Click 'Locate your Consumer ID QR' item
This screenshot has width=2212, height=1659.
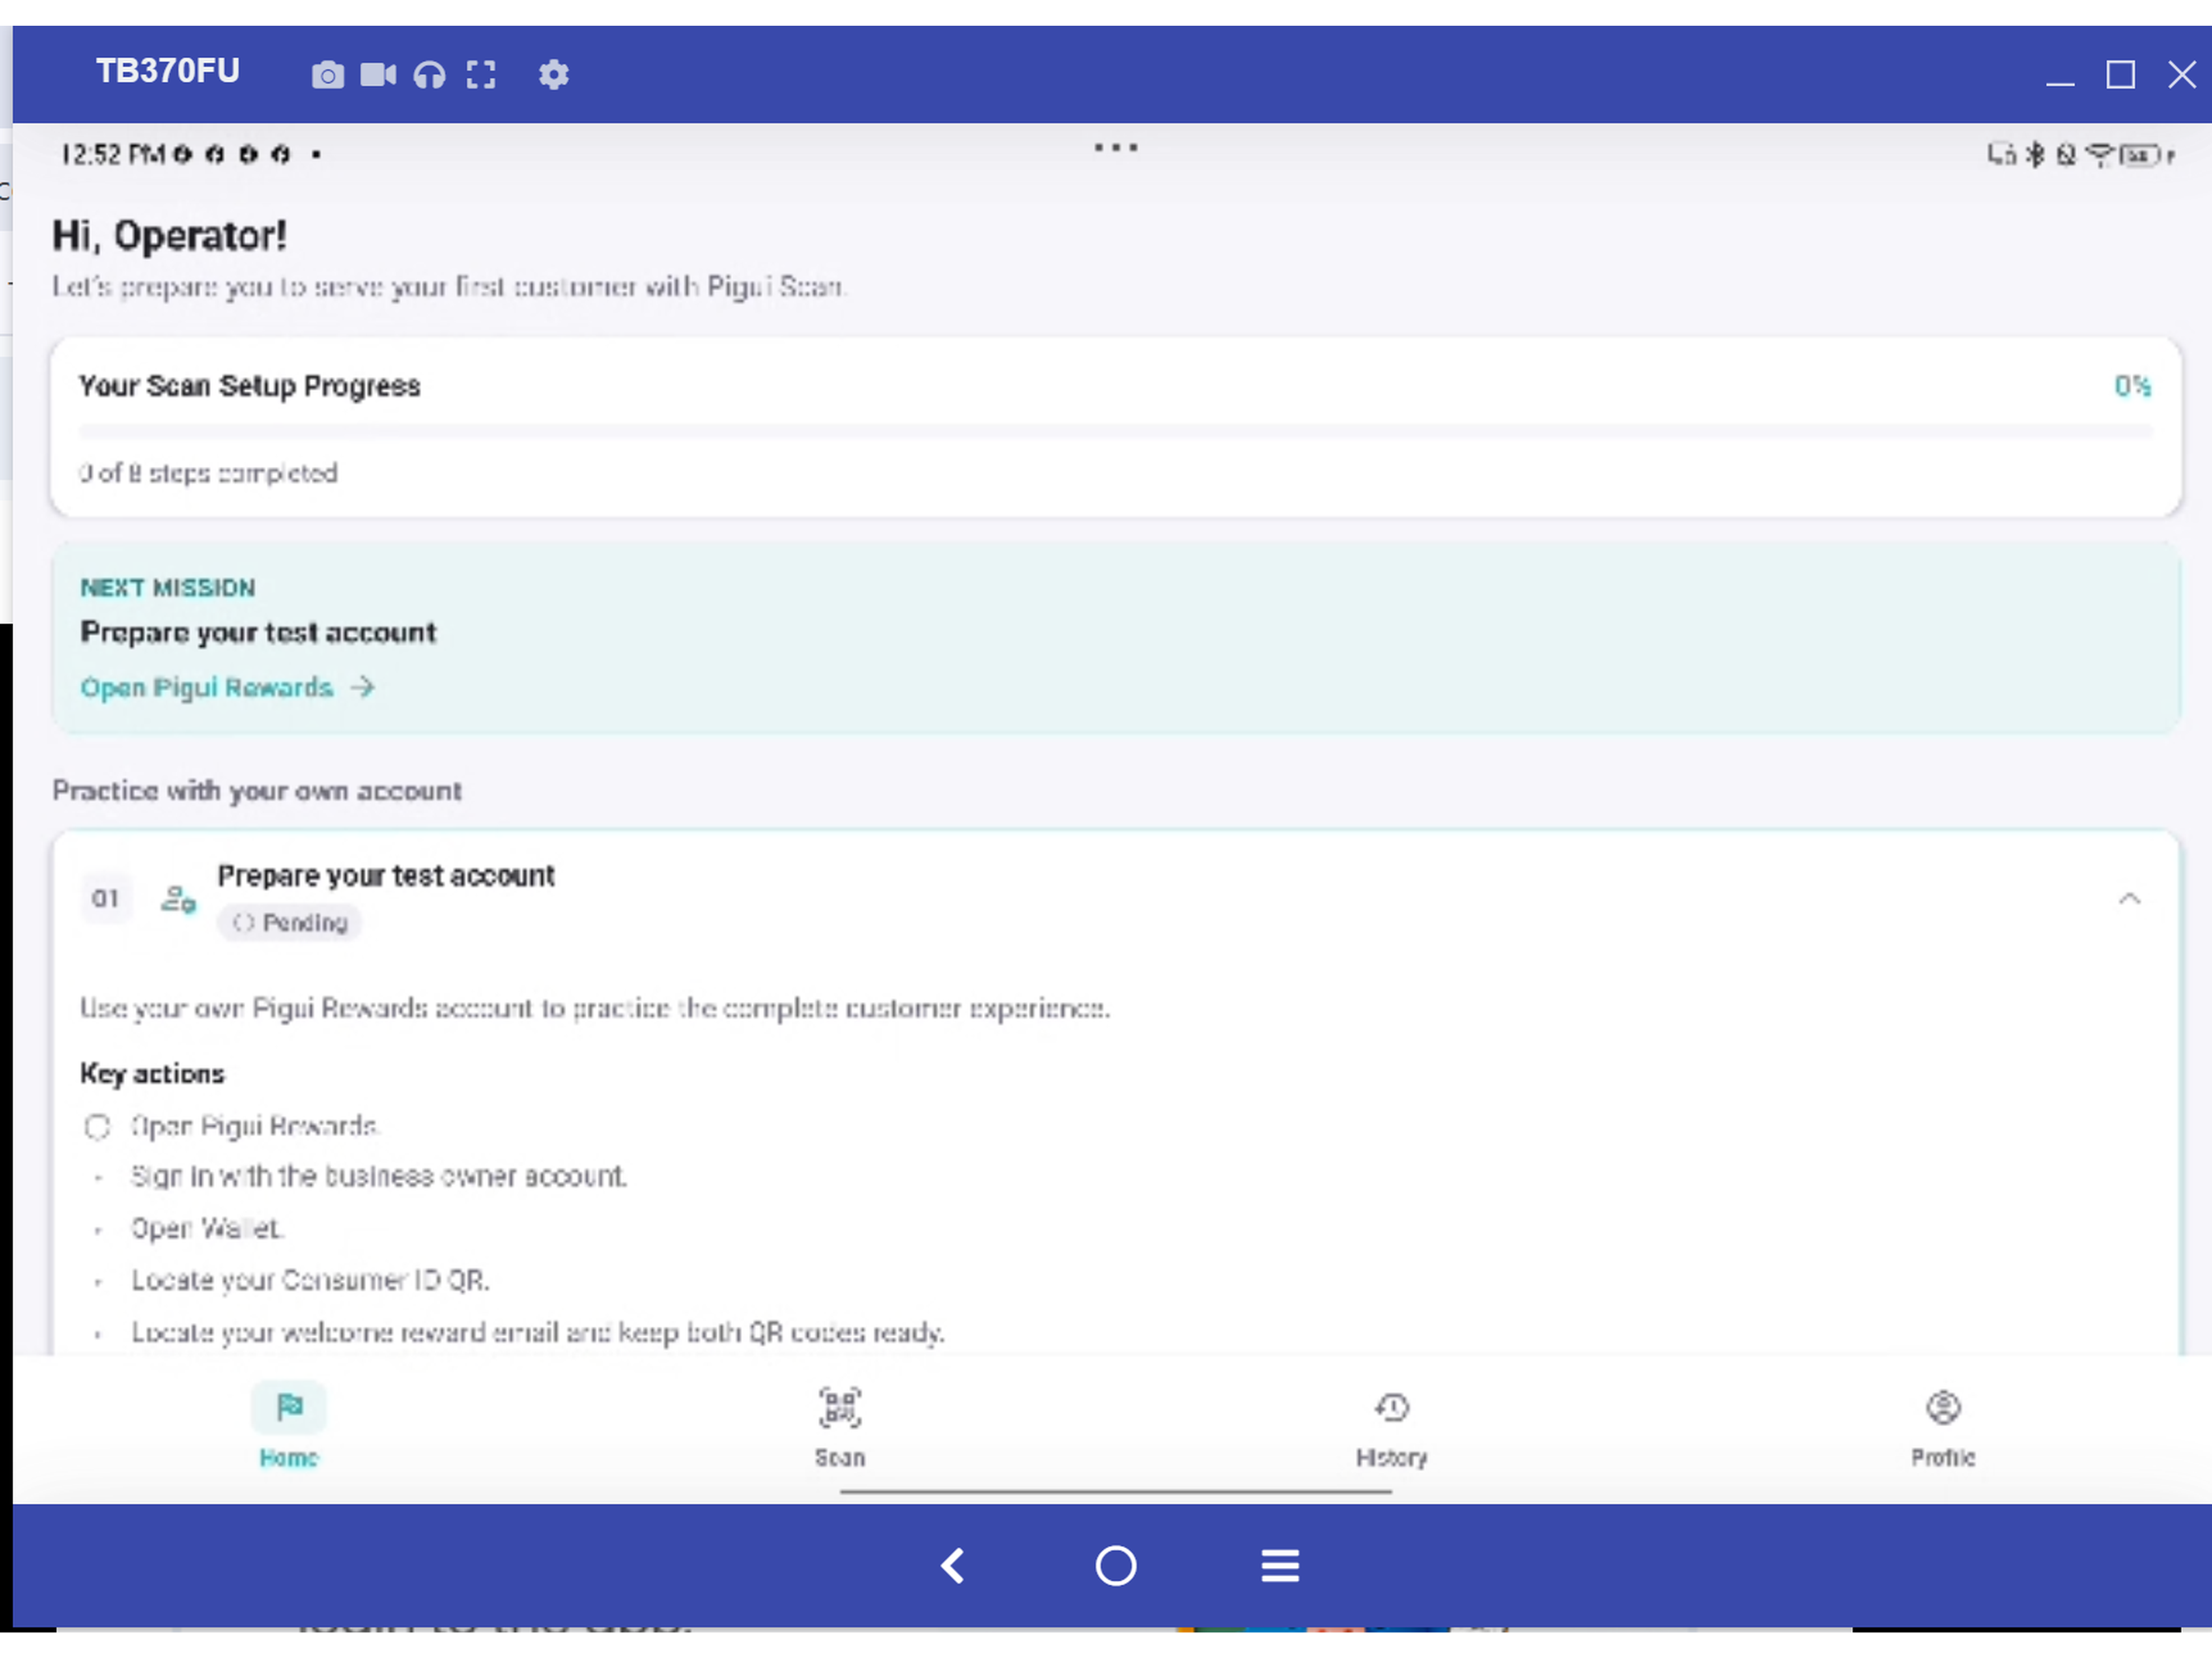(x=310, y=1280)
